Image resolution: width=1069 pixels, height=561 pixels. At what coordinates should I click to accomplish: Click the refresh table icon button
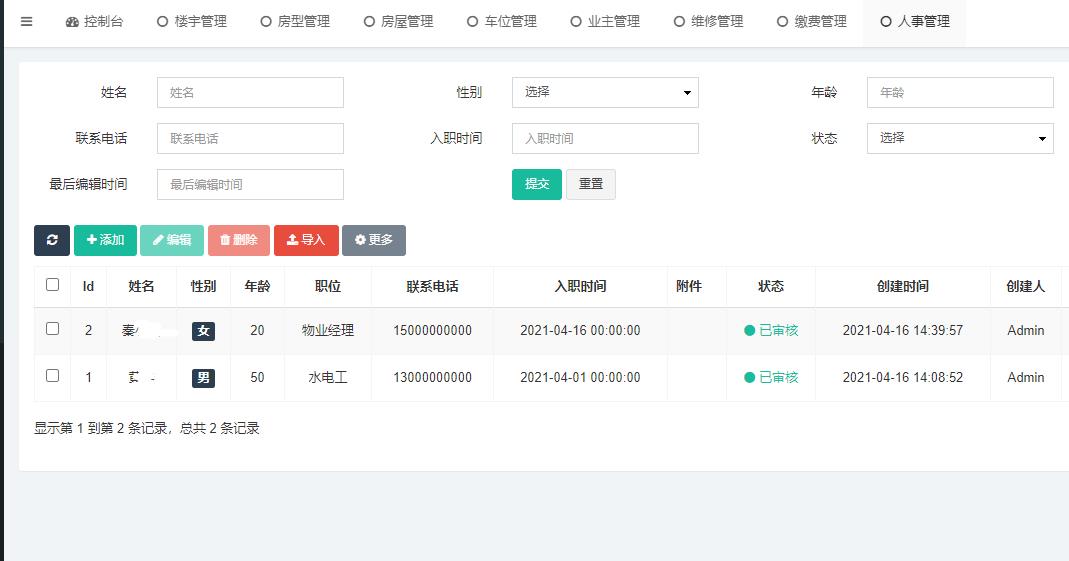click(52, 240)
